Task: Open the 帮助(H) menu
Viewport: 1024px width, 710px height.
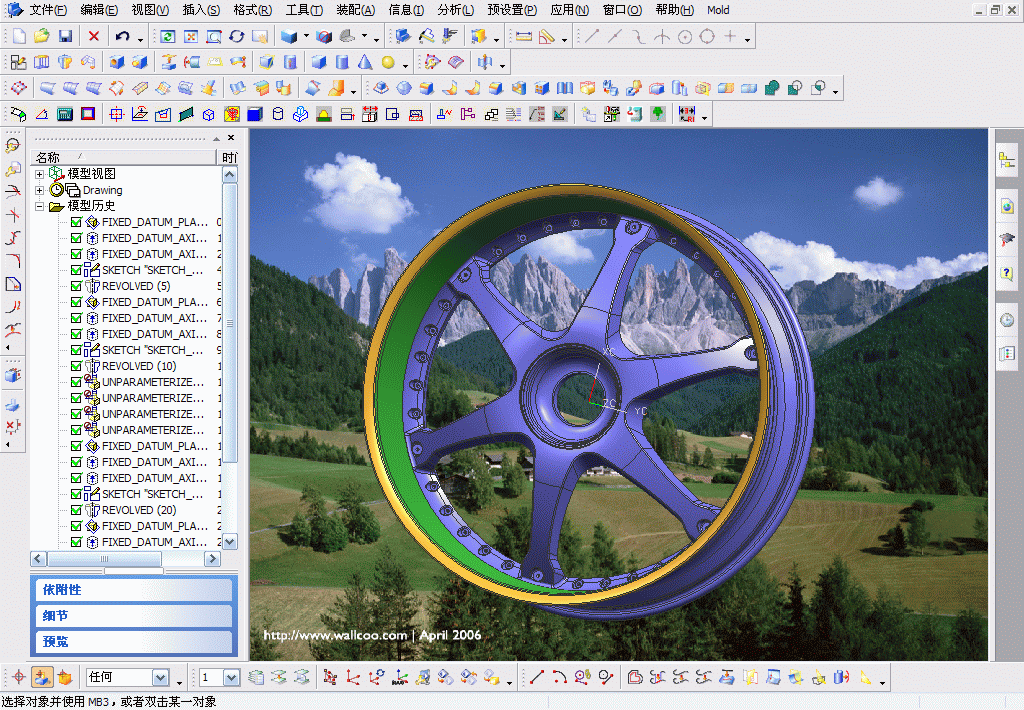Action: click(675, 10)
